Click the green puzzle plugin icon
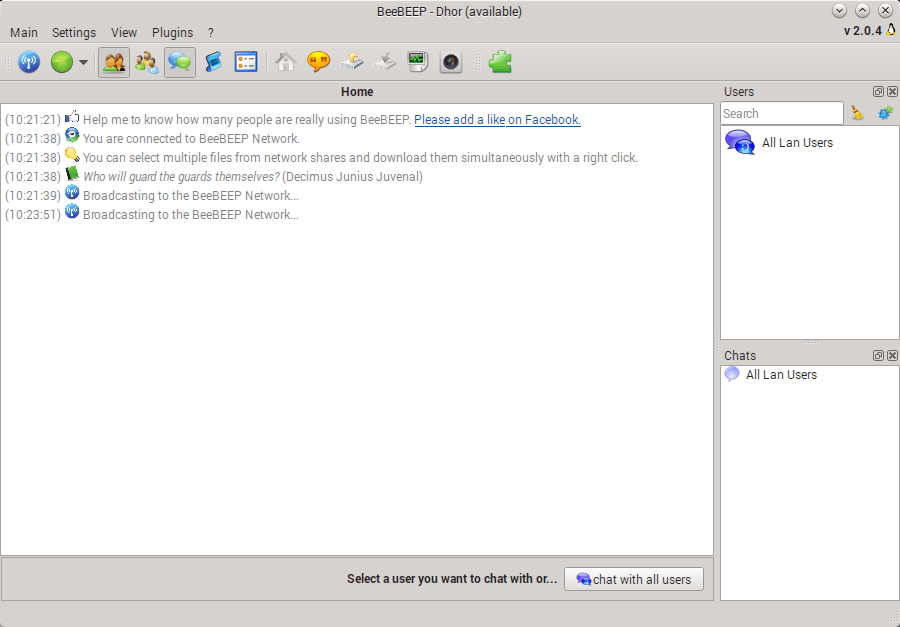Screen dimensions: 900x627 (501, 62)
